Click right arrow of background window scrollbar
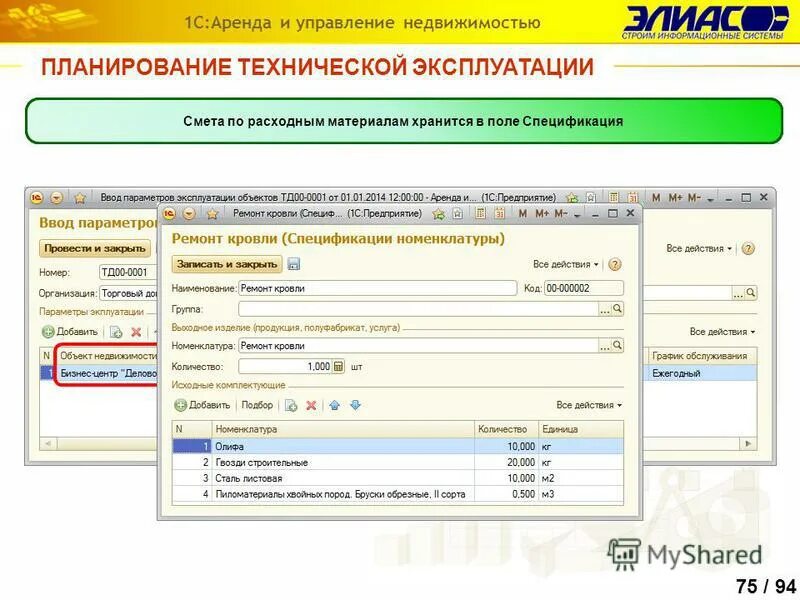This screenshot has height=600, width=800. click(748, 443)
